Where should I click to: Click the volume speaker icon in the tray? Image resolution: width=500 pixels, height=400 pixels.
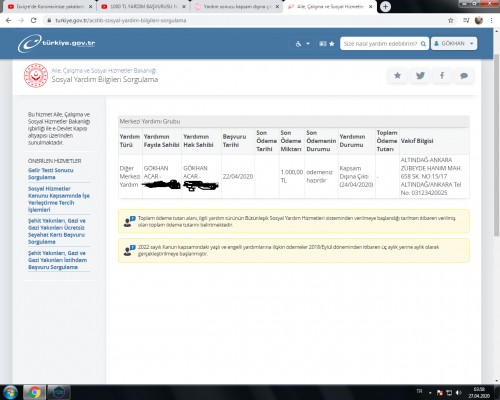[458, 393]
